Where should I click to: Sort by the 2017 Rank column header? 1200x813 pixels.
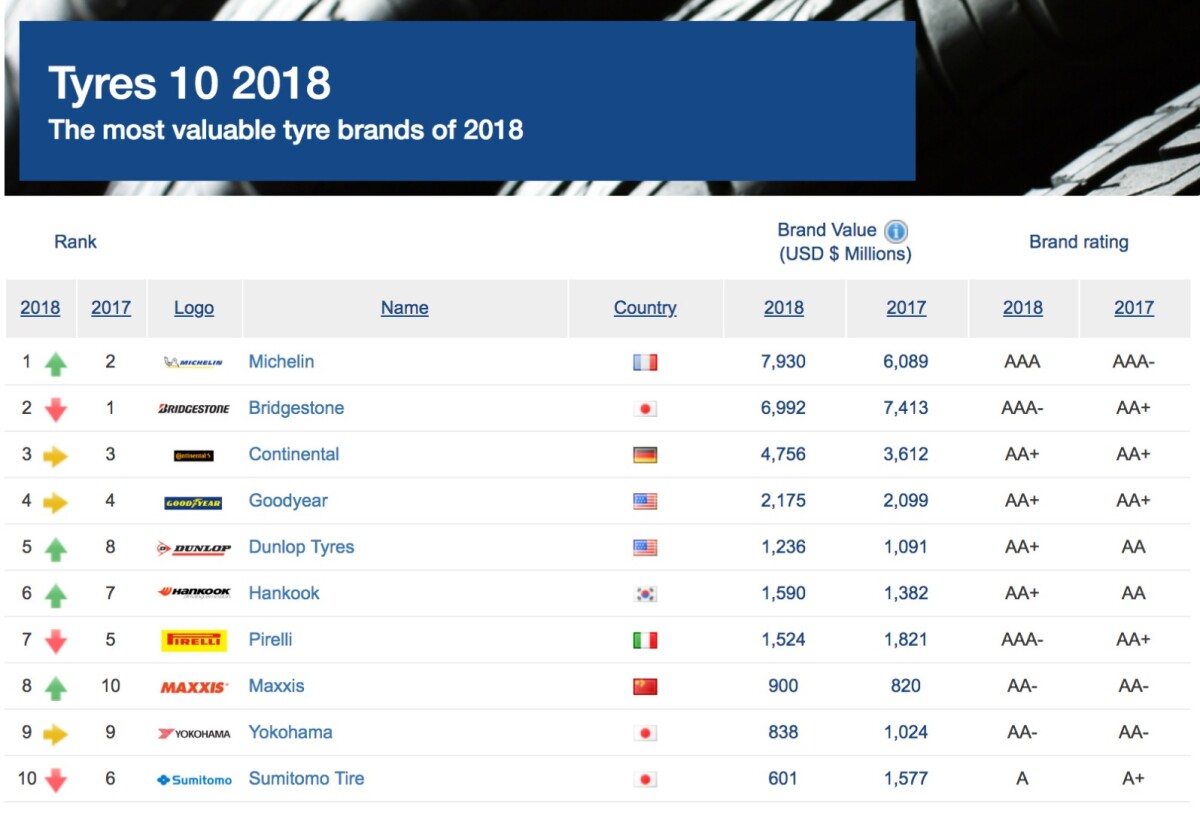click(111, 308)
